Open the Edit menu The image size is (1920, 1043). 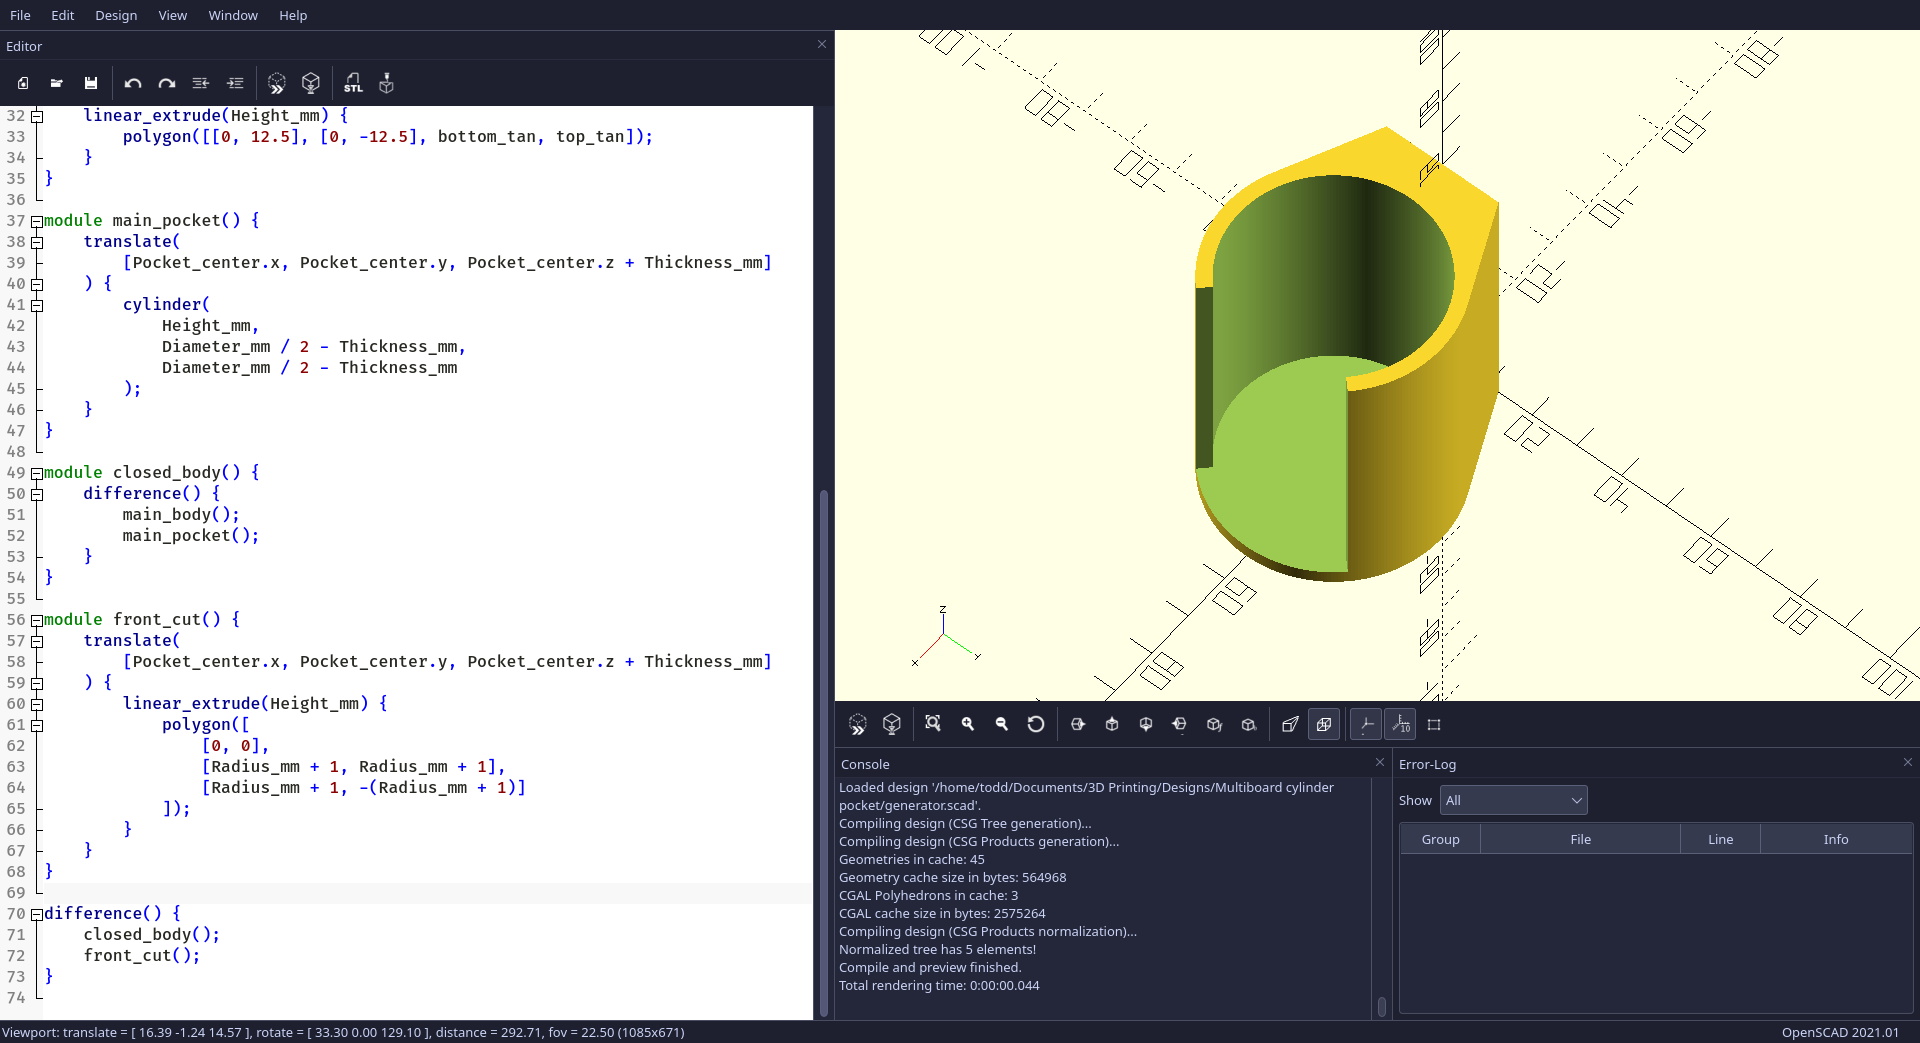point(63,15)
